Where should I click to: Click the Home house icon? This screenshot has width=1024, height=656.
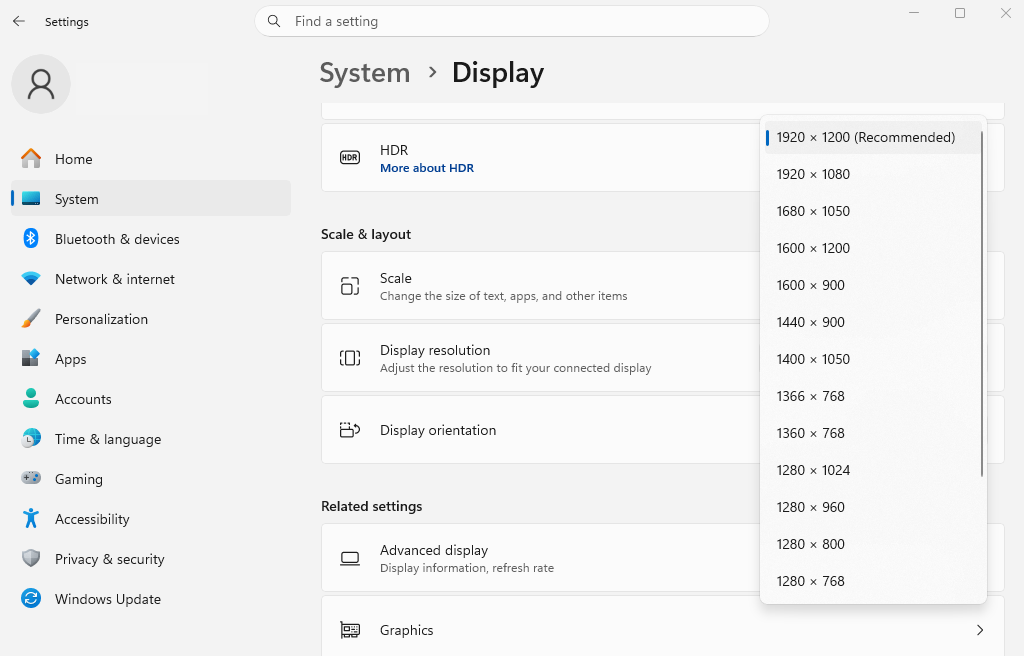point(31,159)
